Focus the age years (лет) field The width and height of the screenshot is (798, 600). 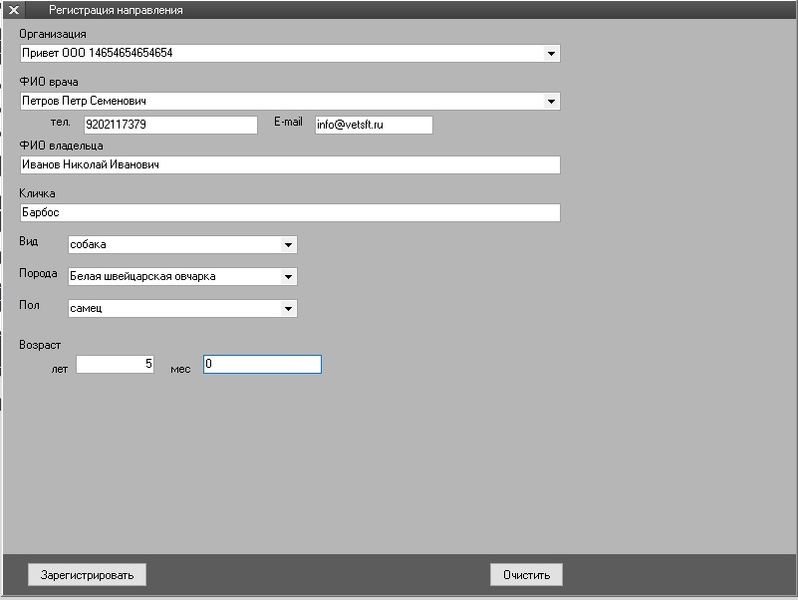click(115, 365)
